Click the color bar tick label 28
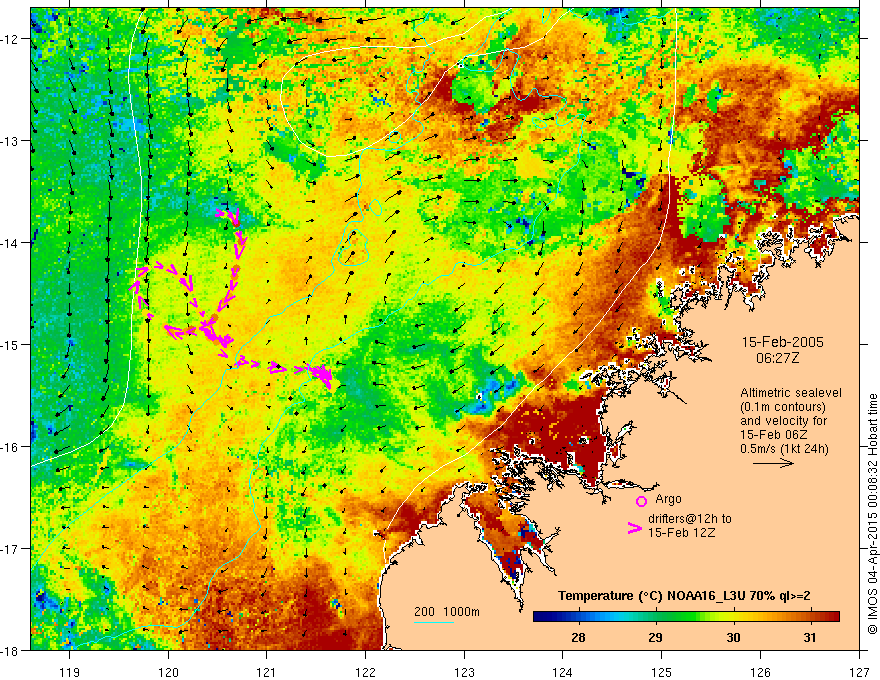The height and width of the screenshot is (680, 880). (x=578, y=638)
